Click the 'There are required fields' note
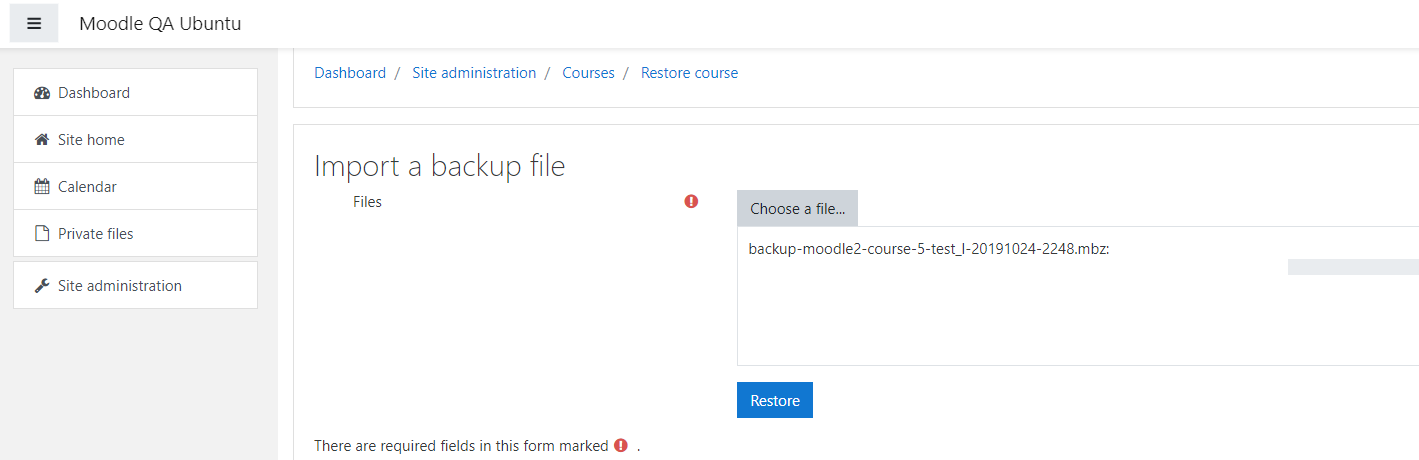1419x460 pixels. [477, 446]
